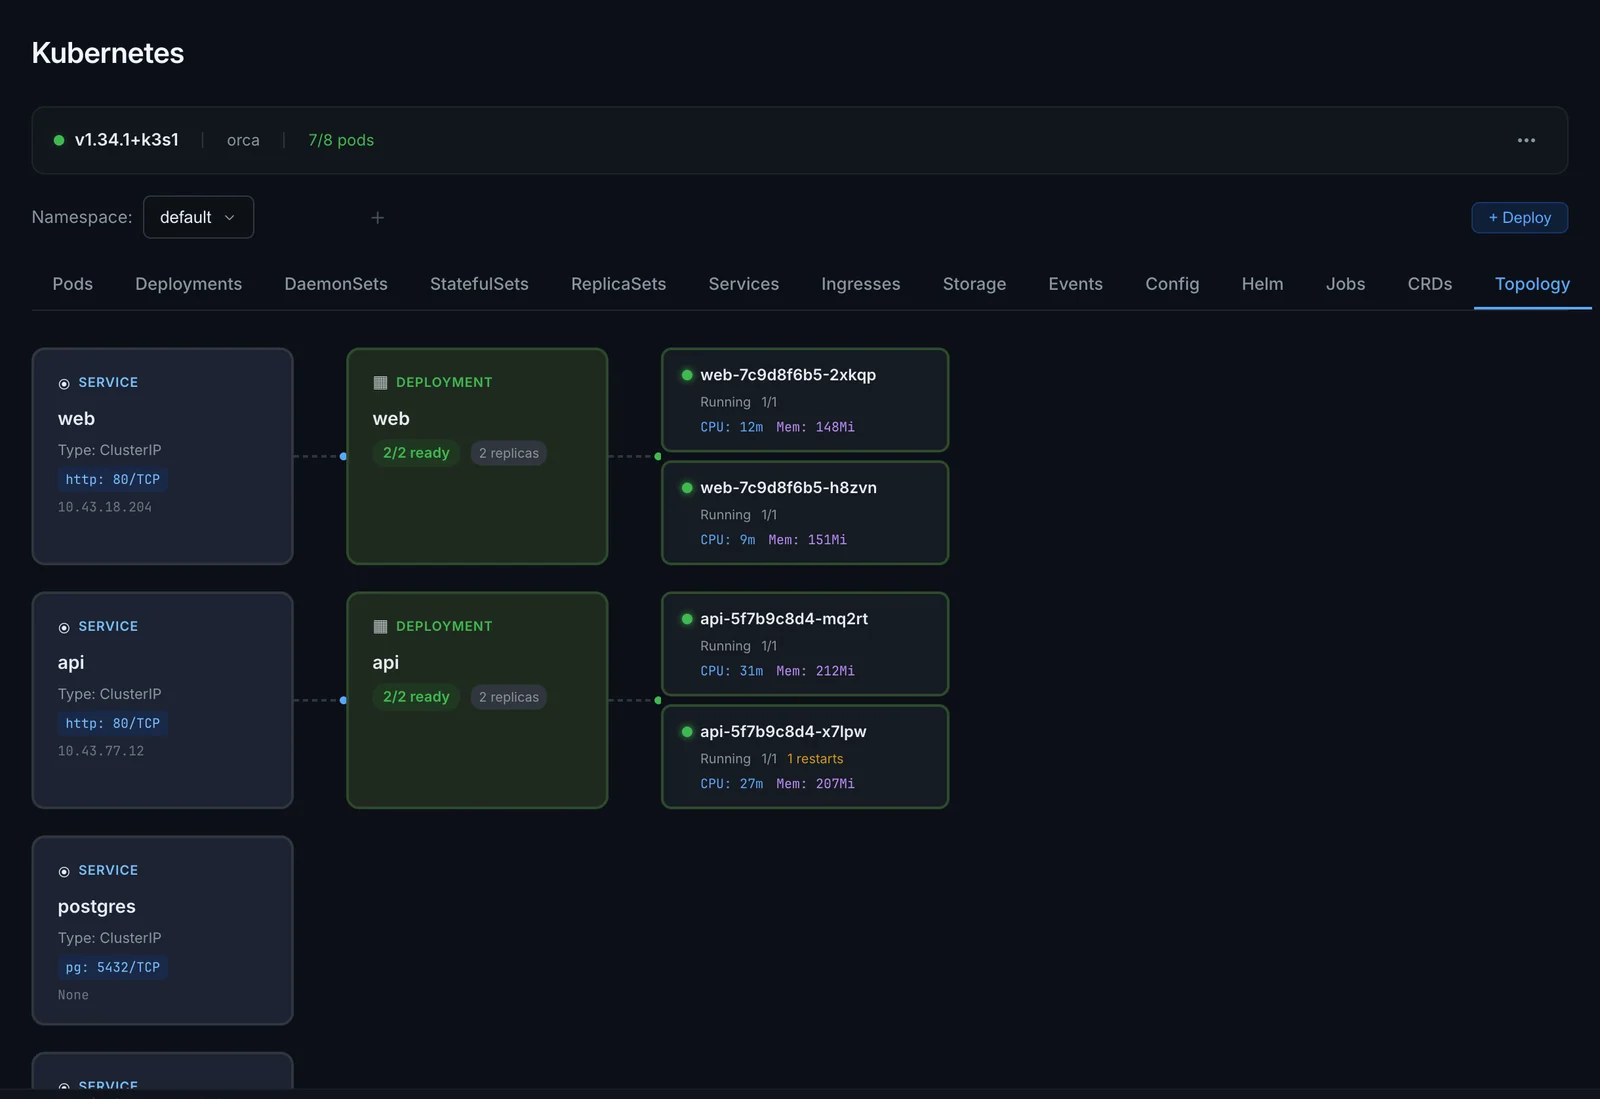Click the web service target icon
Image resolution: width=1600 pixels, height=1099 pixels.
64,384
